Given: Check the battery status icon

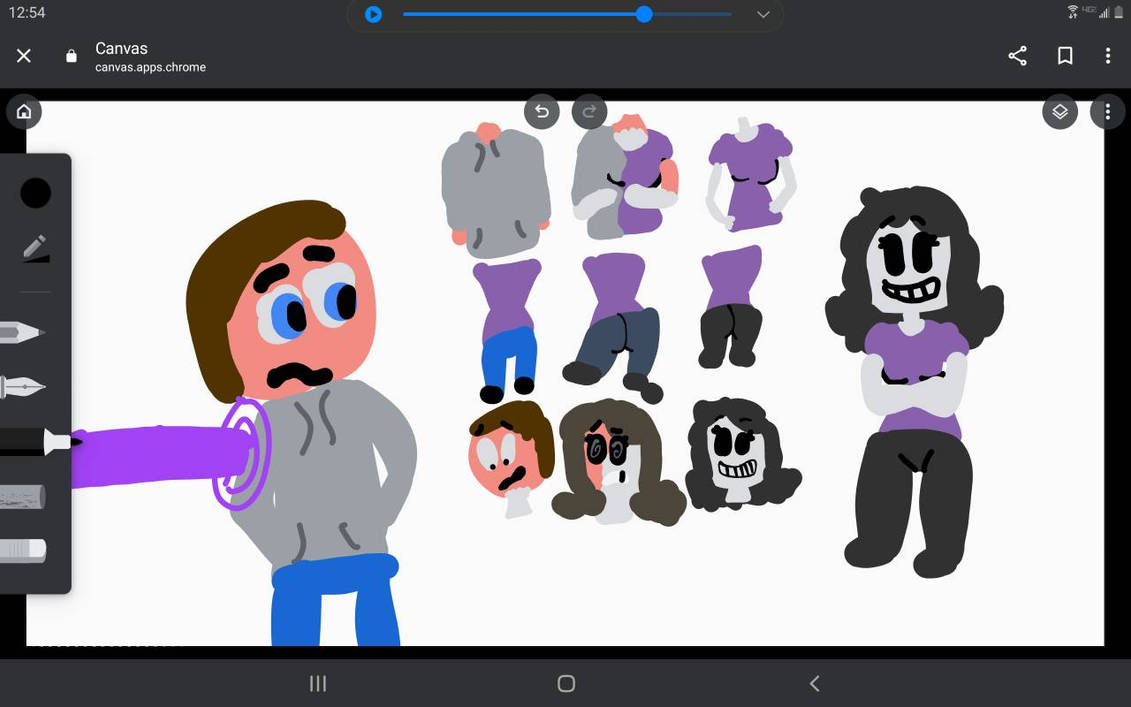Looking at the screenshot, I should [1119, 12].
